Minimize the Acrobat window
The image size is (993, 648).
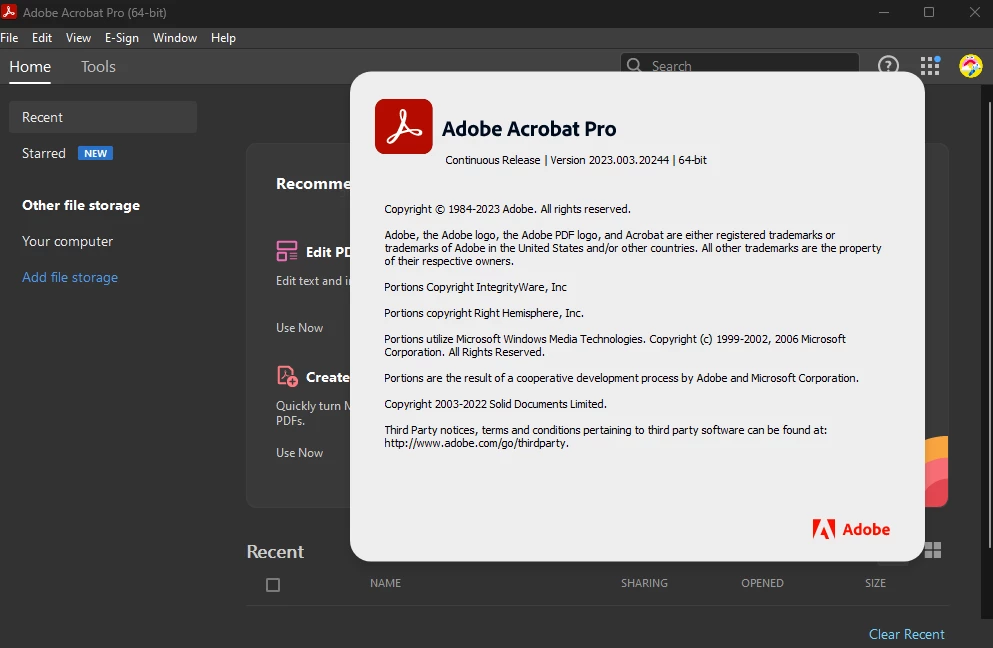(x=884, y=12)
